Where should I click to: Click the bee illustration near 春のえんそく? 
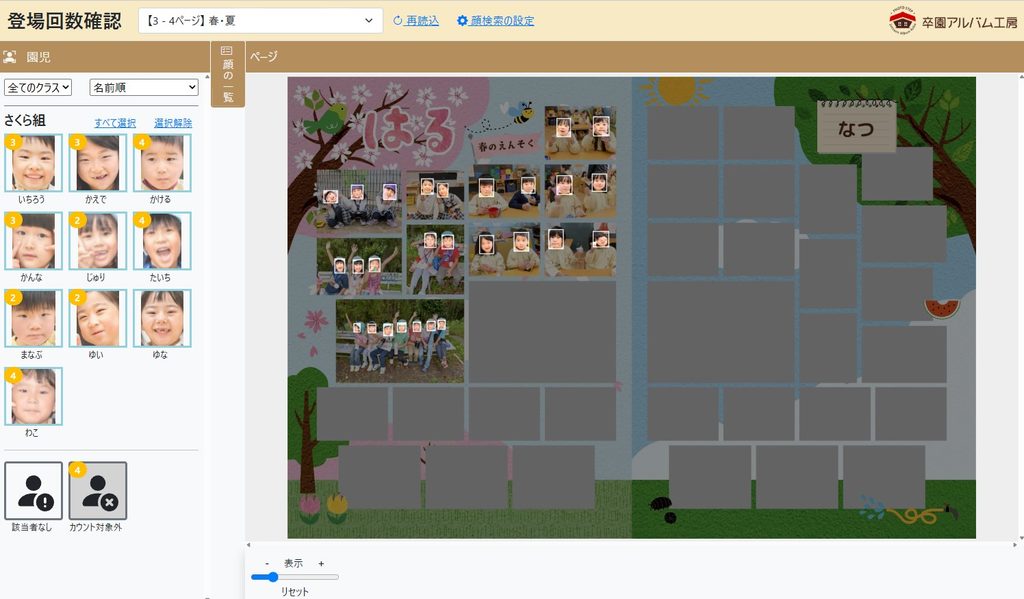click(521, 112)
